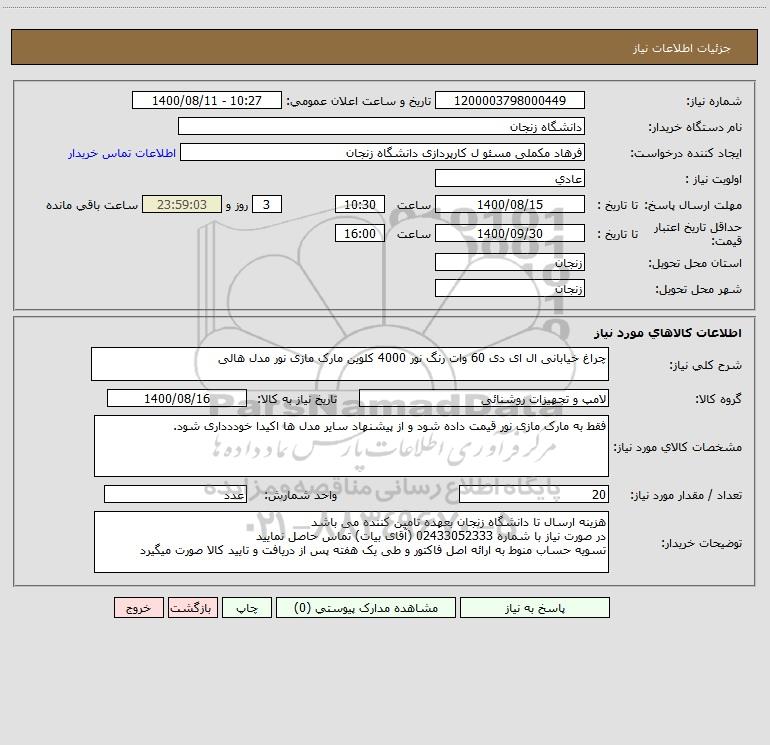Click the نام دستگاه خریدار label
770x745 pixels.
695,127
